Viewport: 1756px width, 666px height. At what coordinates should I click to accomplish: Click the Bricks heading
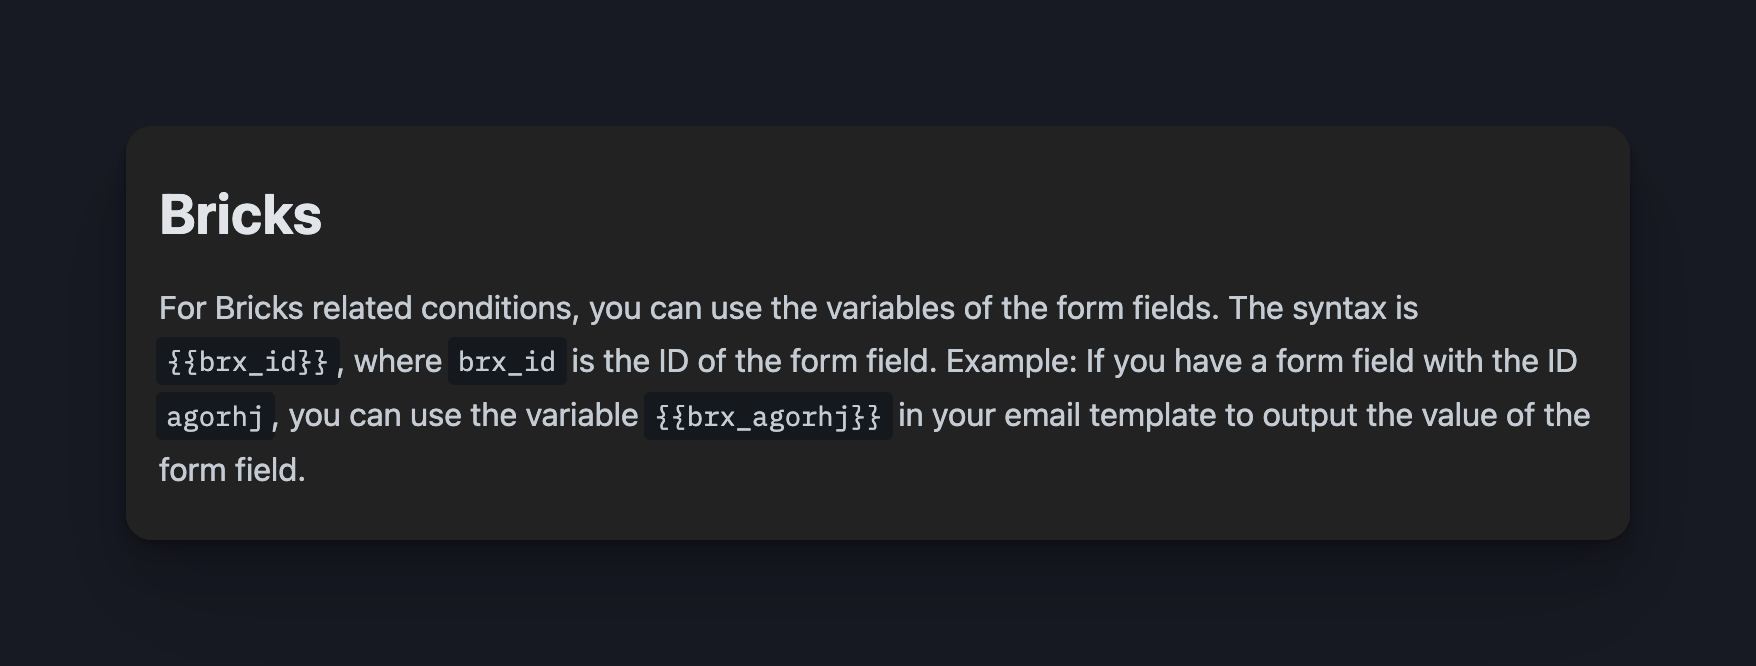(240, 214)
